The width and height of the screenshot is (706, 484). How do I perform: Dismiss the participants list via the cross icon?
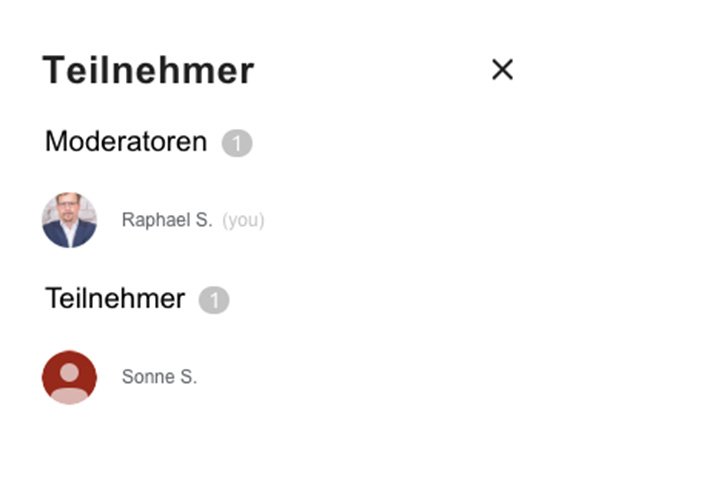(502, 69)
